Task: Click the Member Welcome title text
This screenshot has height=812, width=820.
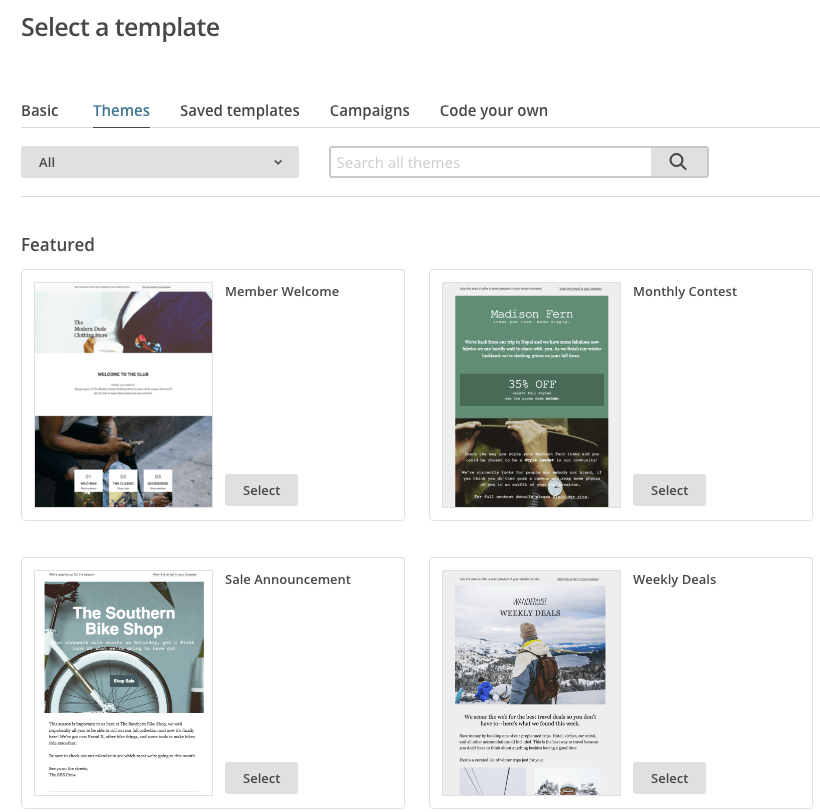Action: (282, 291)
